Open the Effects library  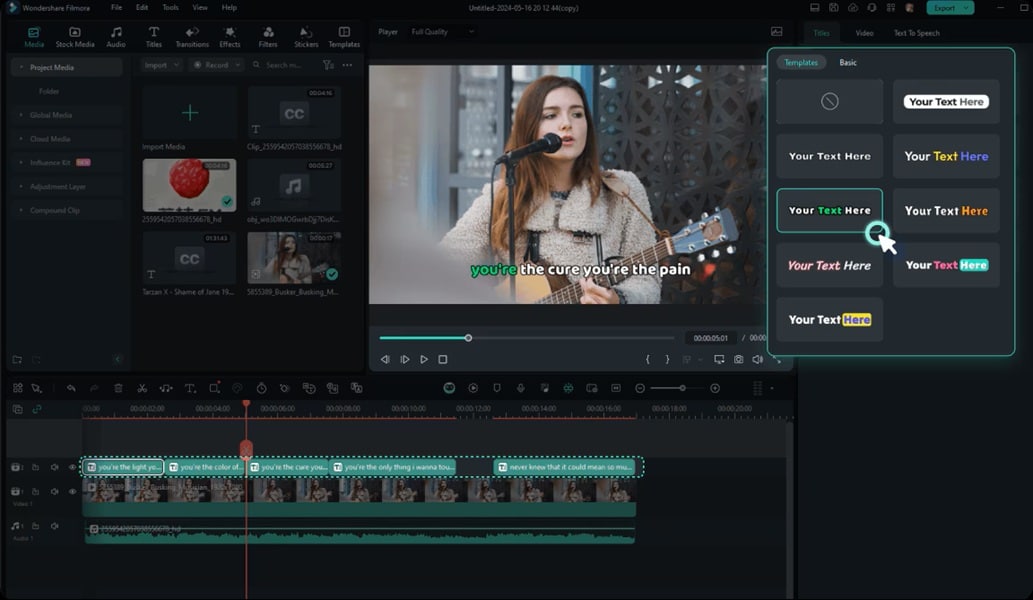click(229, 37)
